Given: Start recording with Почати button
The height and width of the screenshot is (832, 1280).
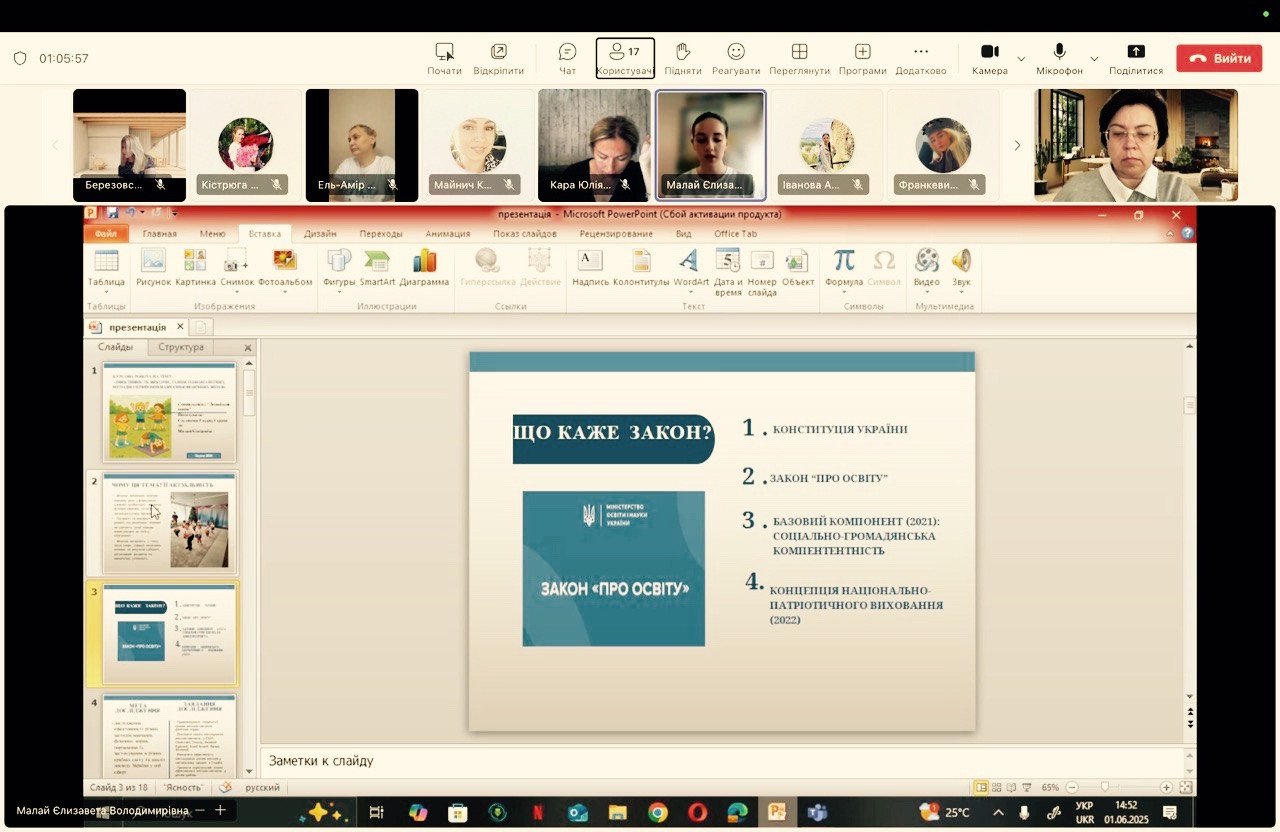Looking at the screenshot, I should pyautogui.click(x=444, y=58).
